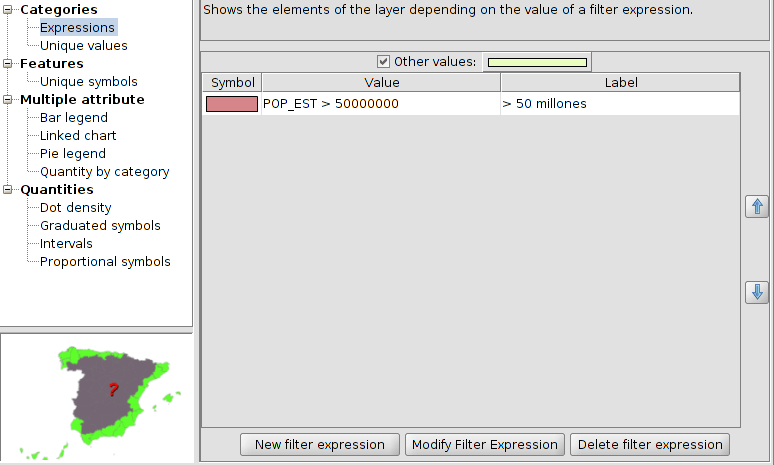Click Delete filter expression button
The width and height of the screenshot is (774, 465).
tap(650, 445)
